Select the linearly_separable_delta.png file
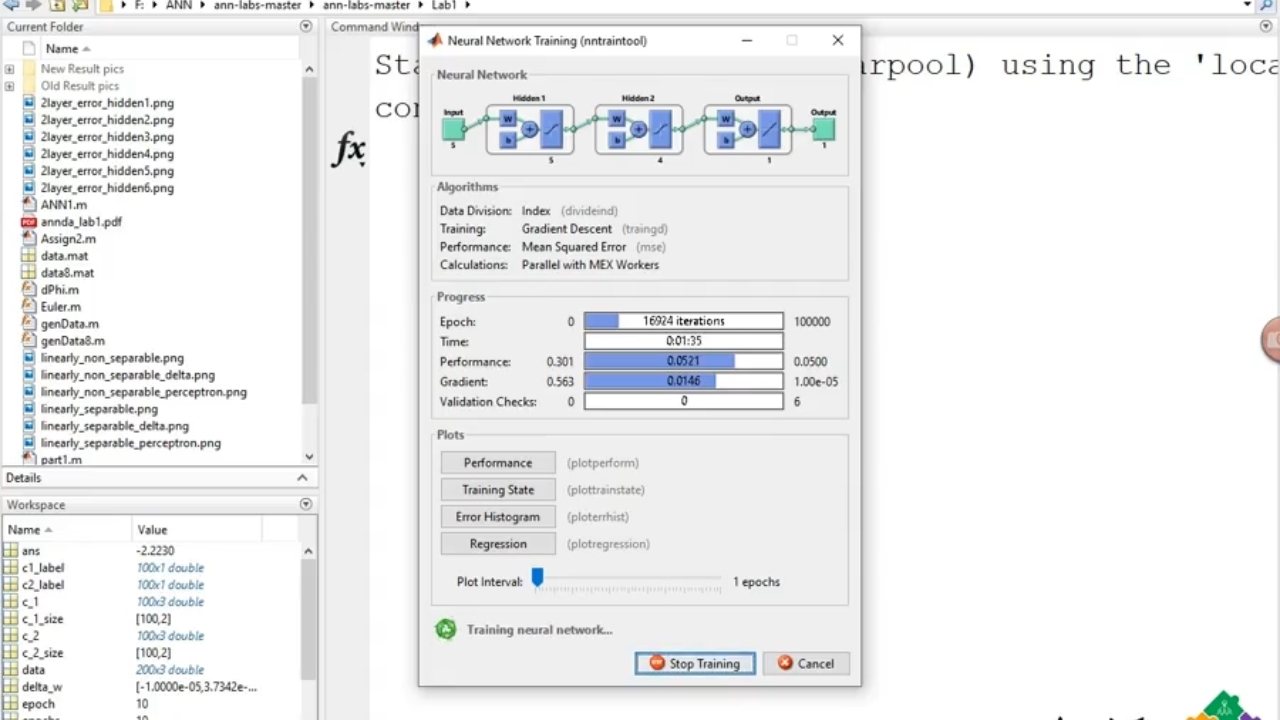This screenshot has height=720, width=1280. [x=114, y=426]
